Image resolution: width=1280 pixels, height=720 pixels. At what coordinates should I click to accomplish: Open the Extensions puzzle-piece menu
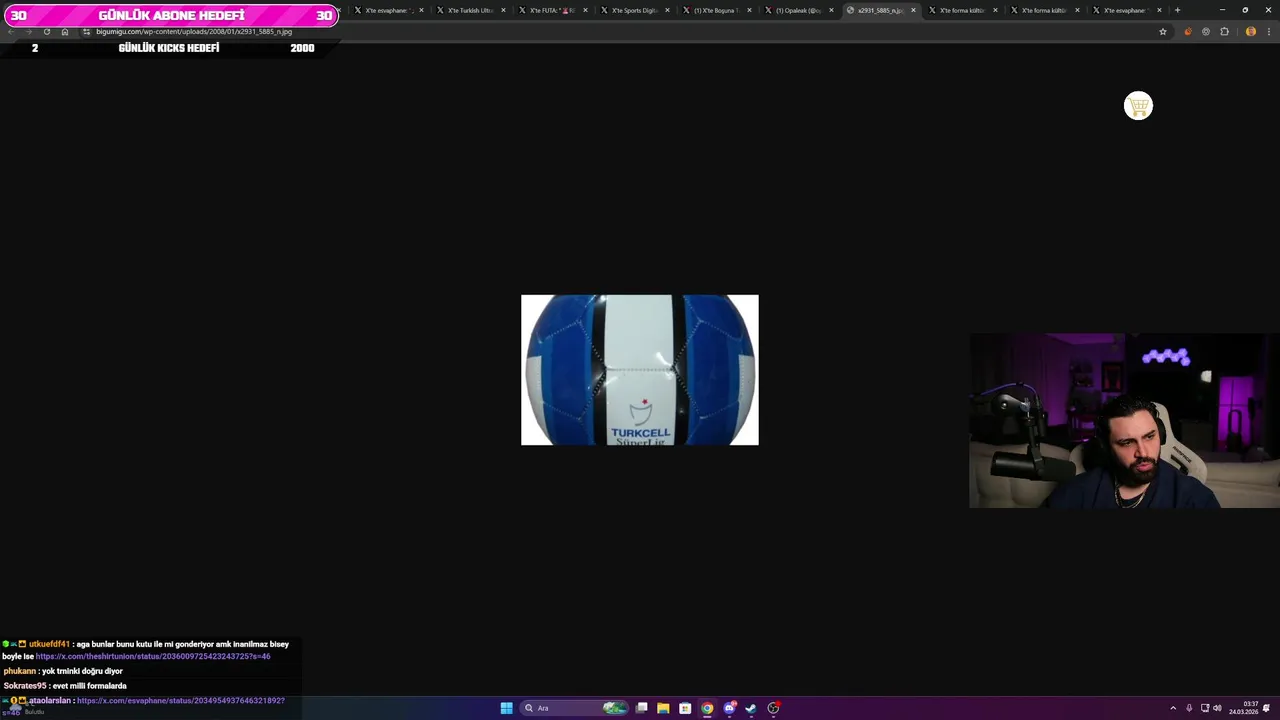point(1224,32)
